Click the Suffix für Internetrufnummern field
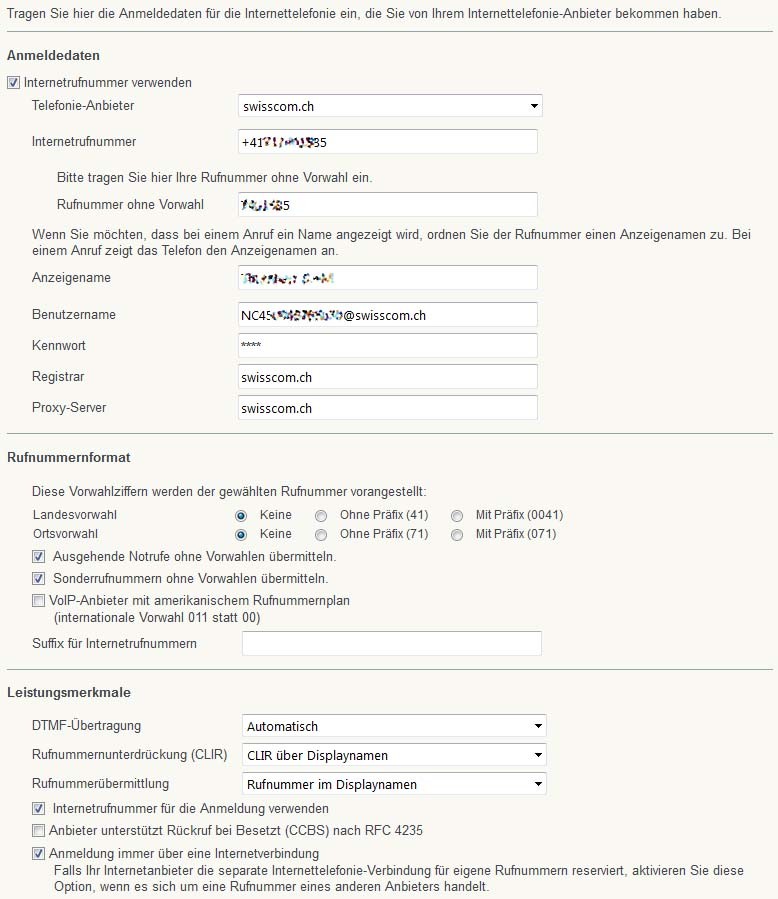Viewport: 778px width, 899px height. point(391,643)
